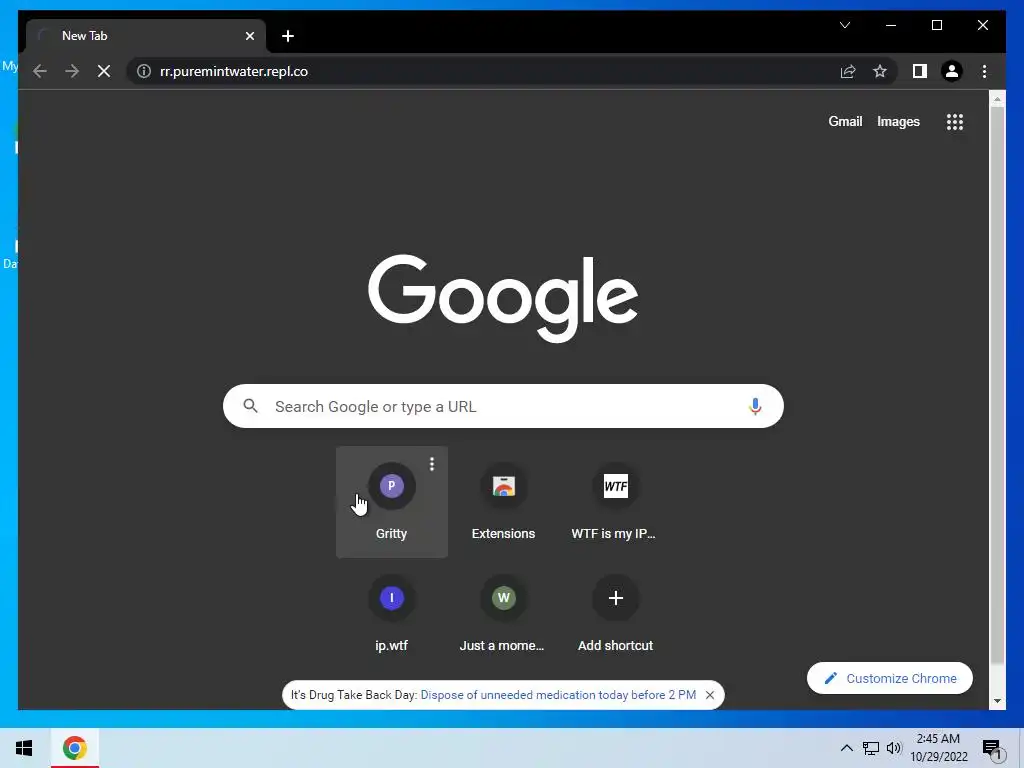Viewport: 1024px width, 768px height.
Task: Click Chrome icon in taskbar
Action: [75, 748]
